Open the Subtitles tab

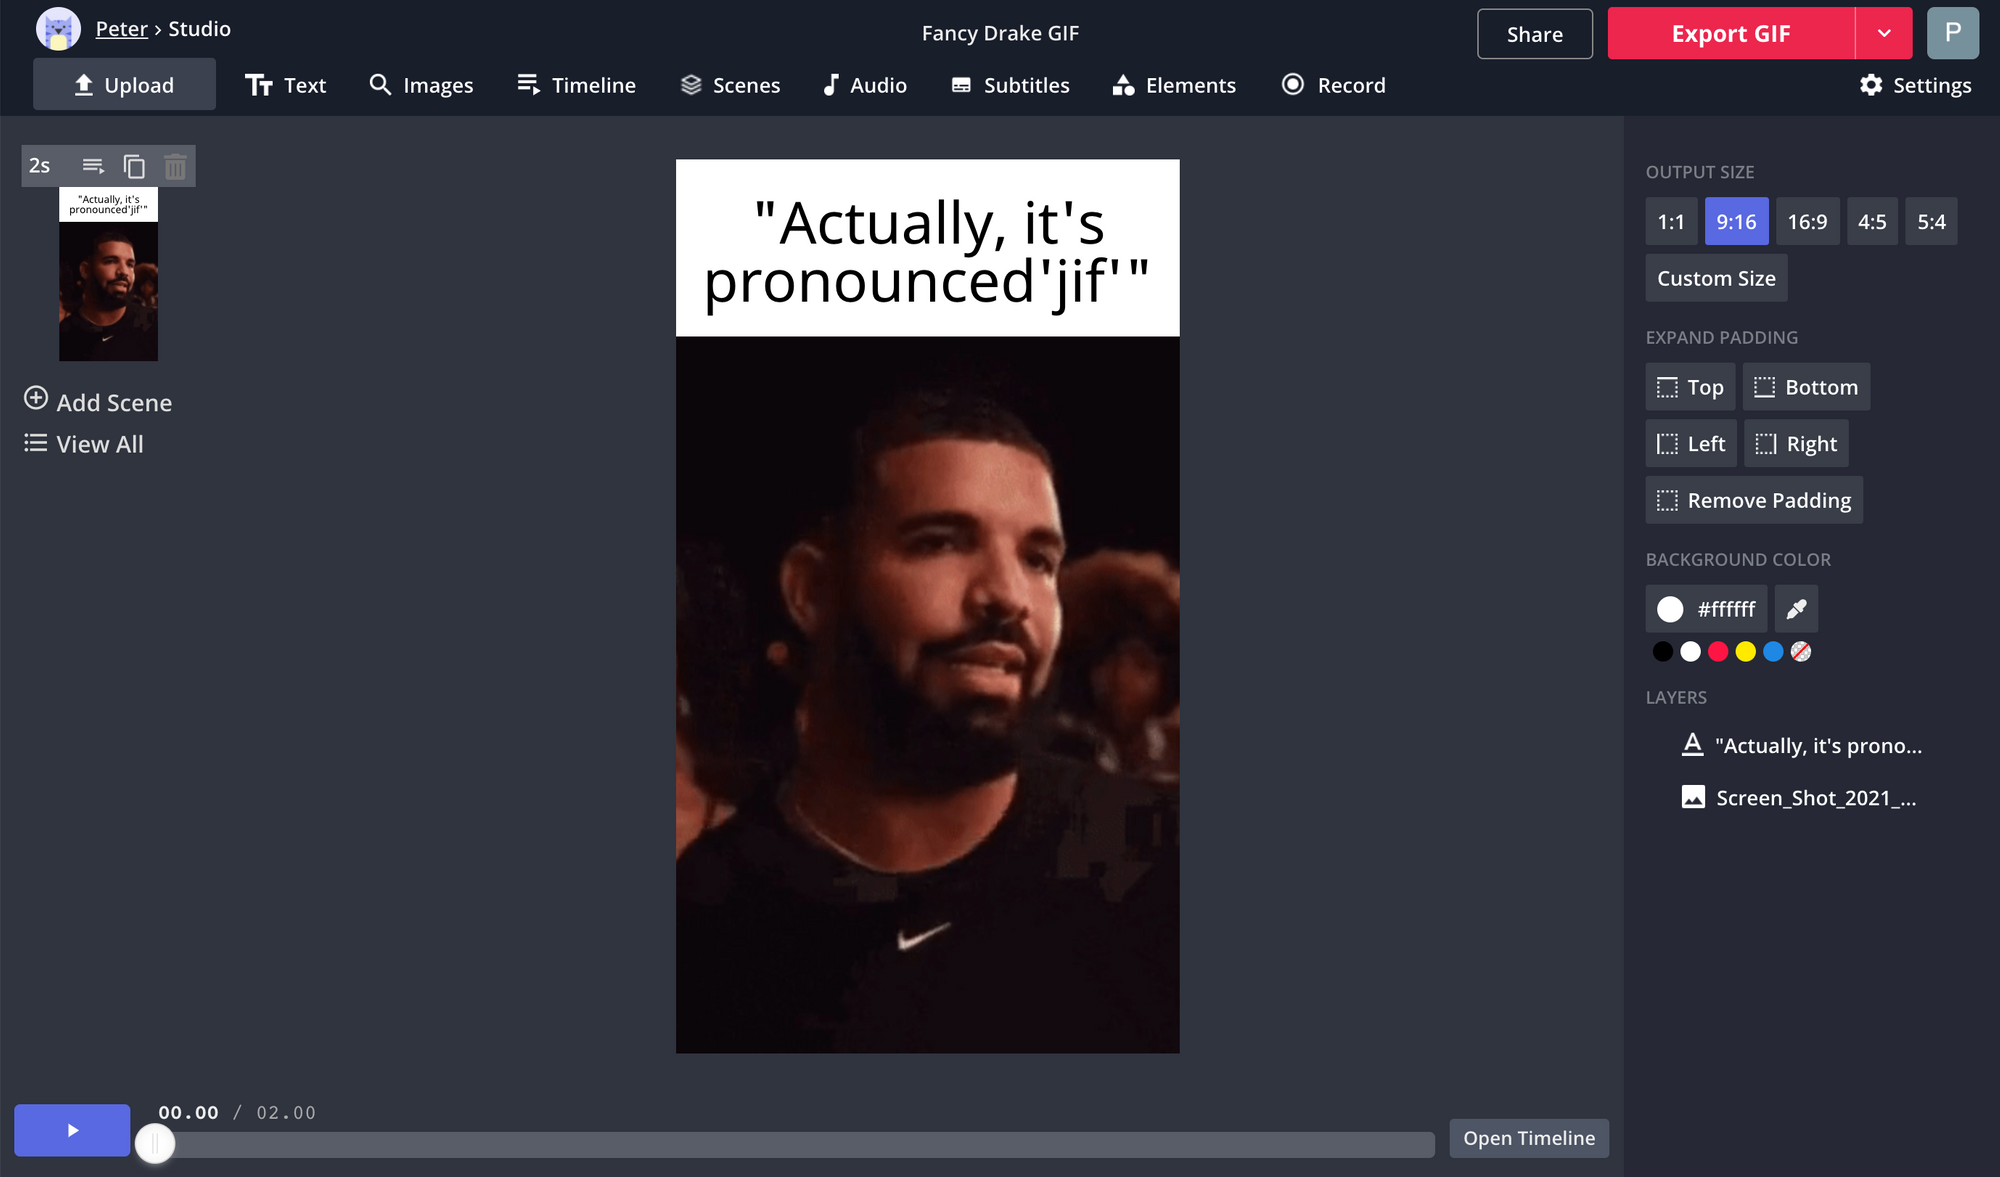(1010, 85)
